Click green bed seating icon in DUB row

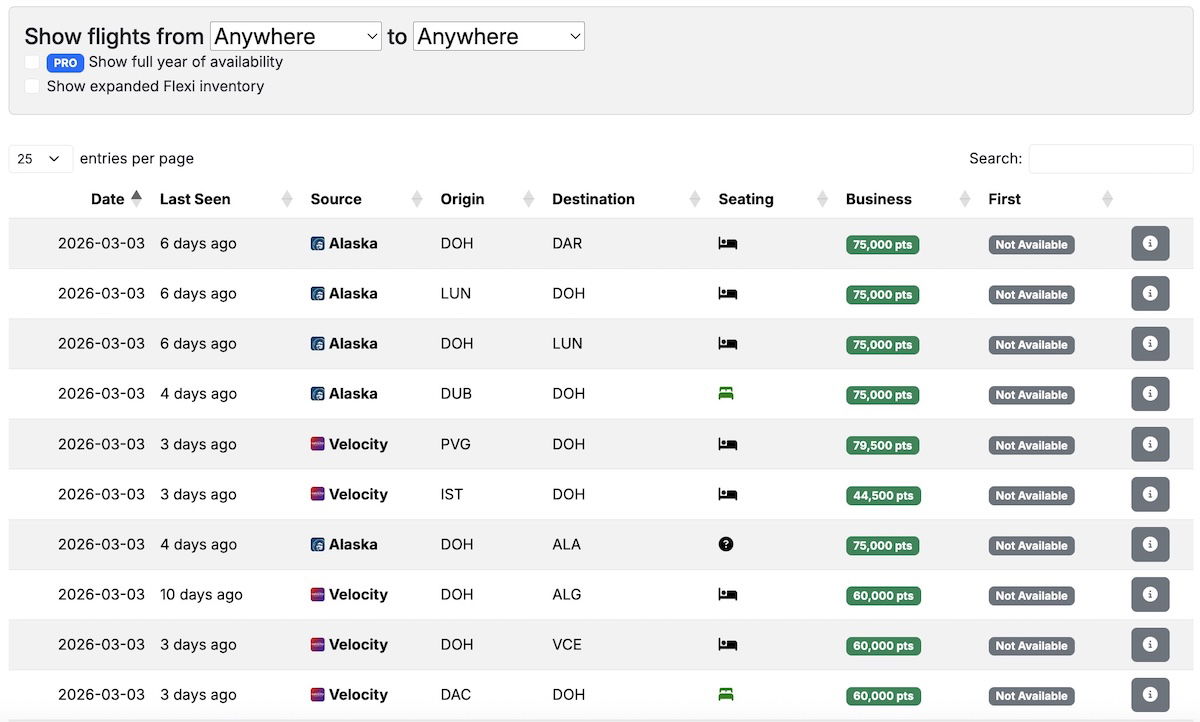pyautogui.click(x=727, y=394)
